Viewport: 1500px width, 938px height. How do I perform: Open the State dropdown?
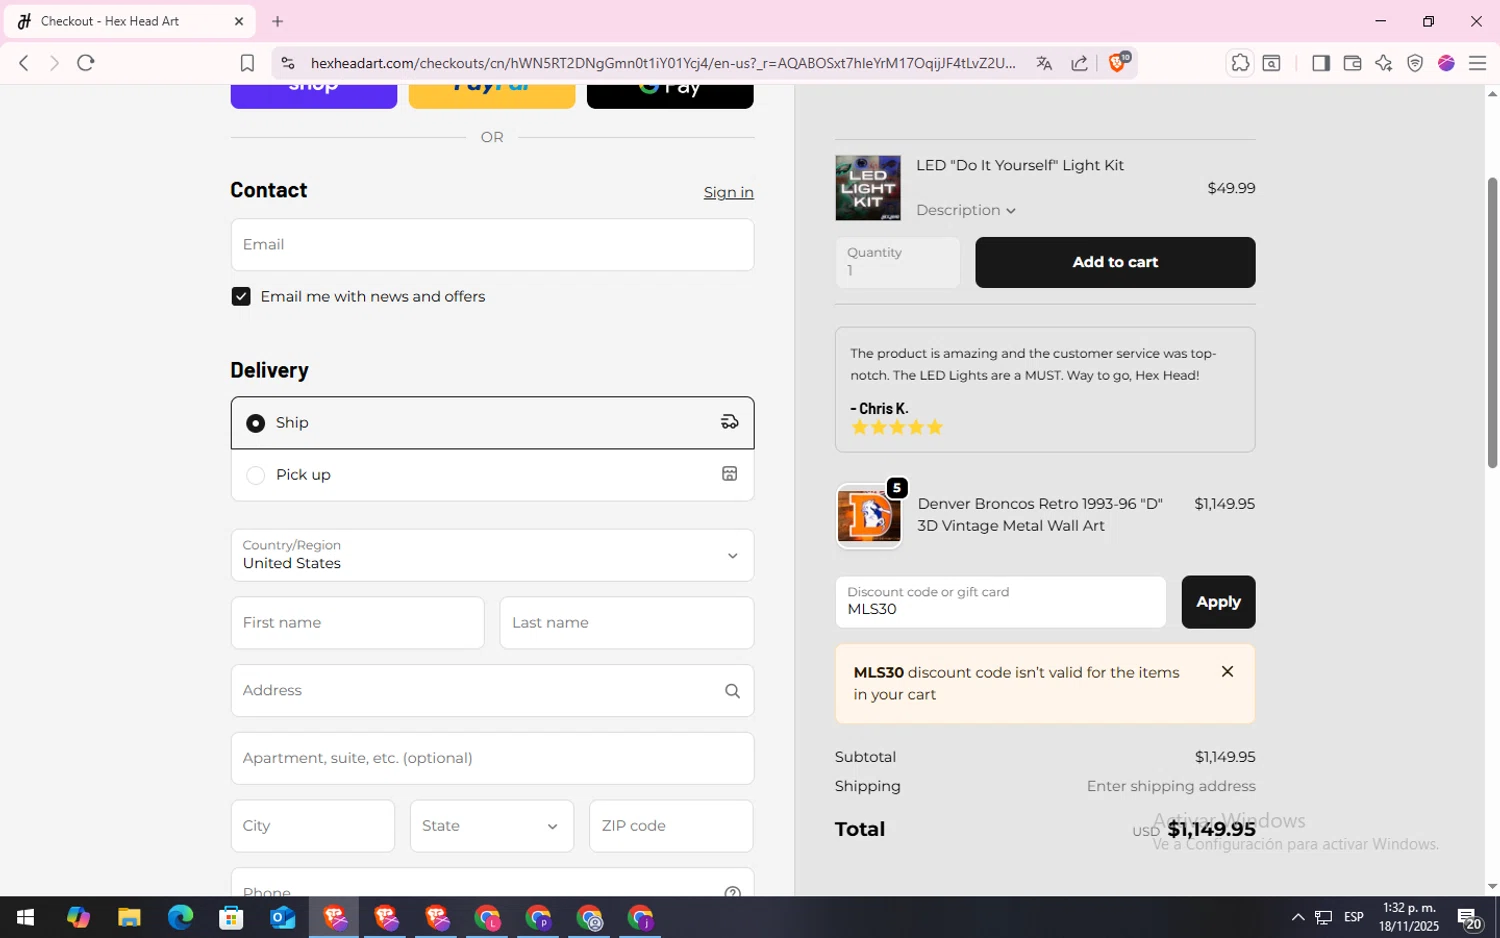492,826
